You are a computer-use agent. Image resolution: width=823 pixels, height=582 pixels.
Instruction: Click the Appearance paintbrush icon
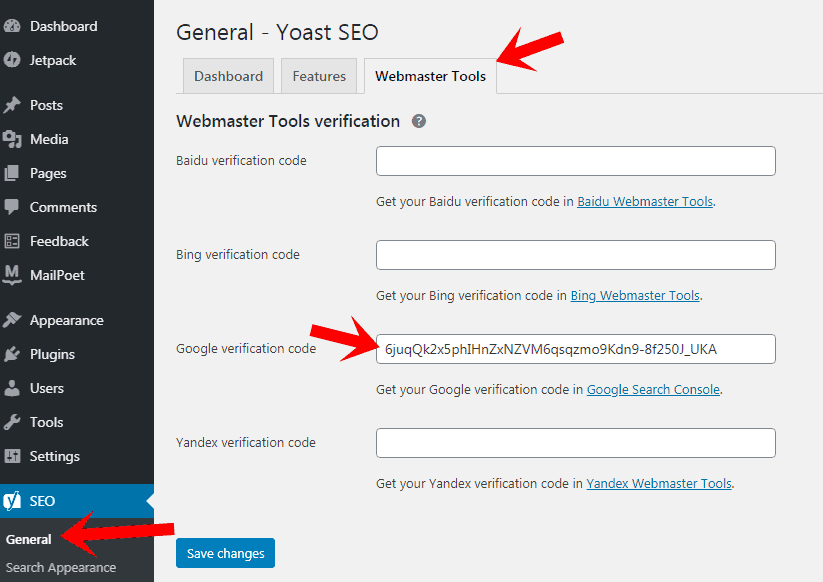(13, 320)
